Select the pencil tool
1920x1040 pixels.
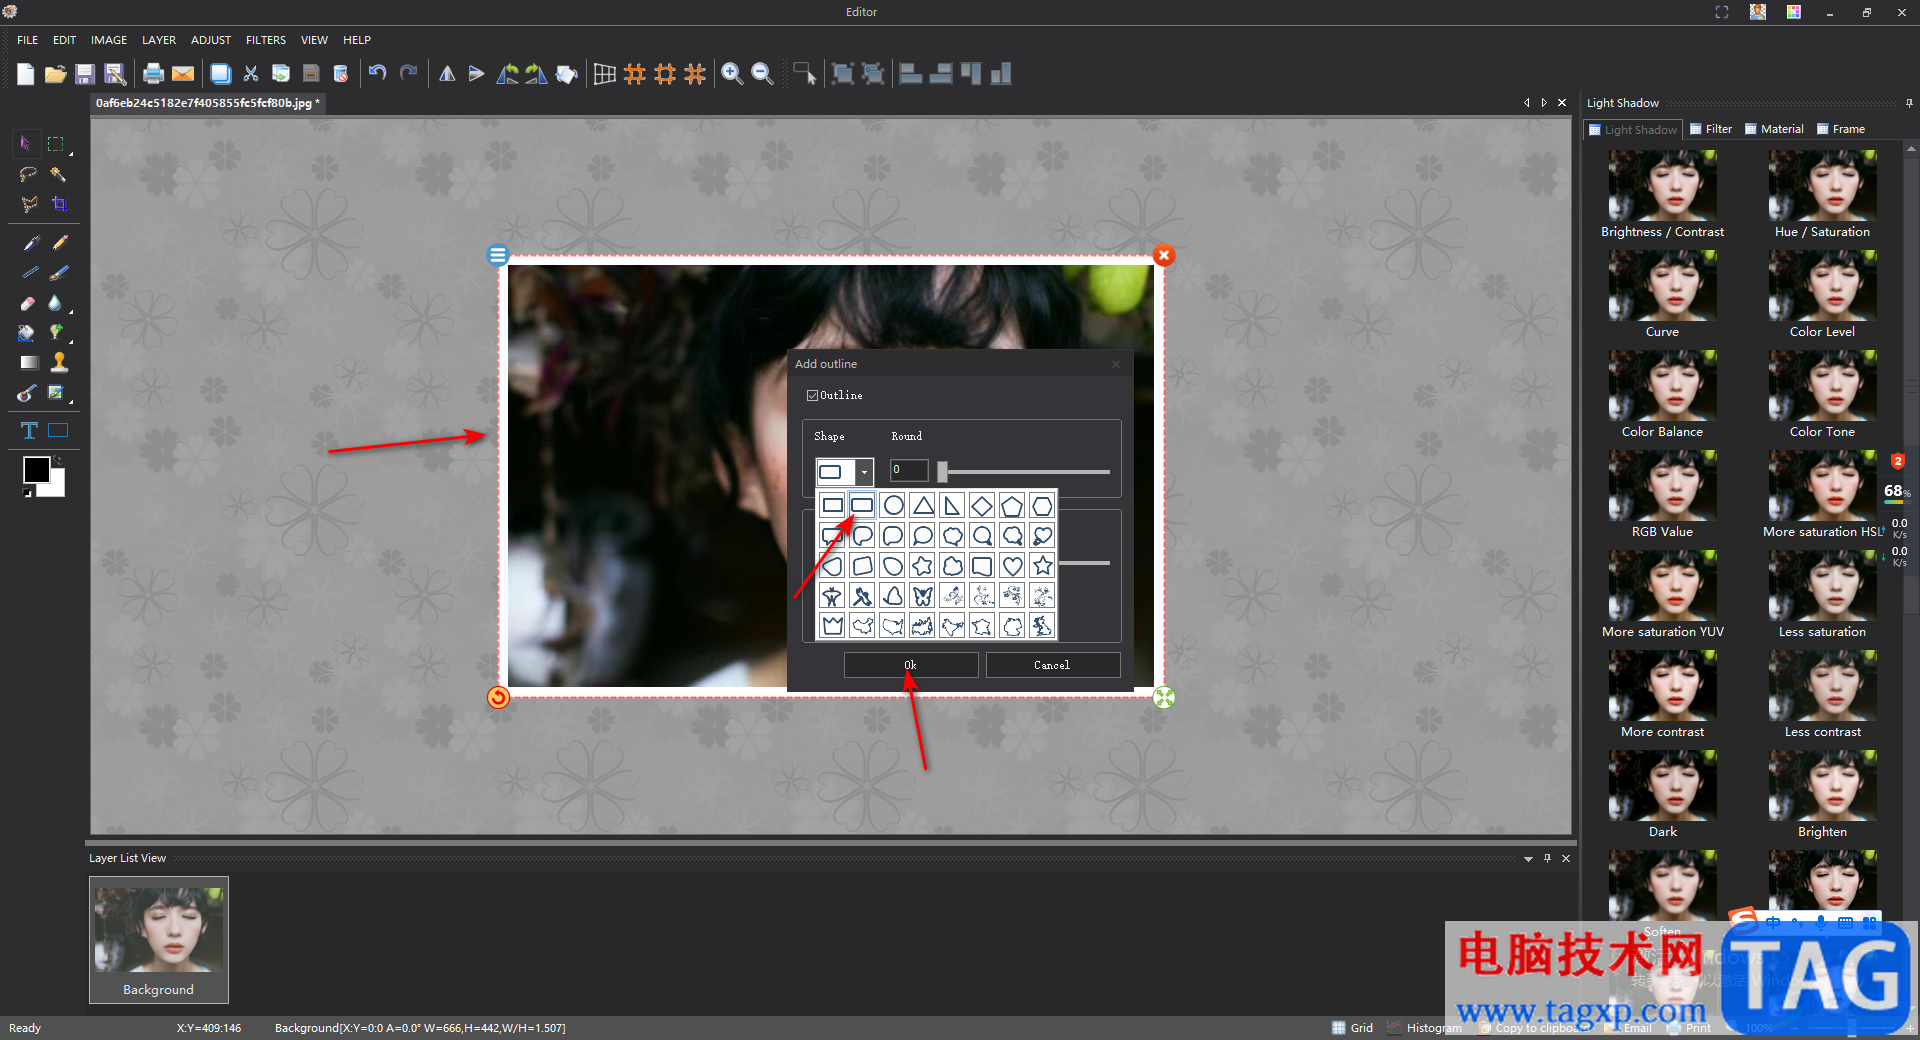(60, 243)
